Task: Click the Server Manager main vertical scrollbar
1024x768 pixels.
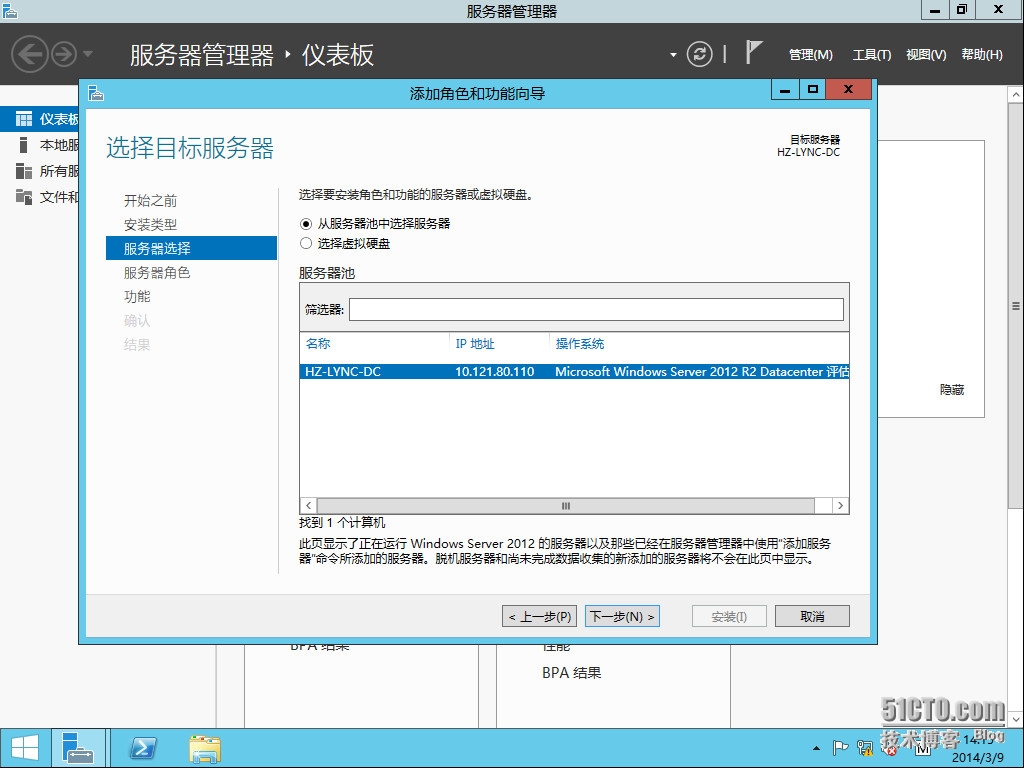Action: [1016, 306]
